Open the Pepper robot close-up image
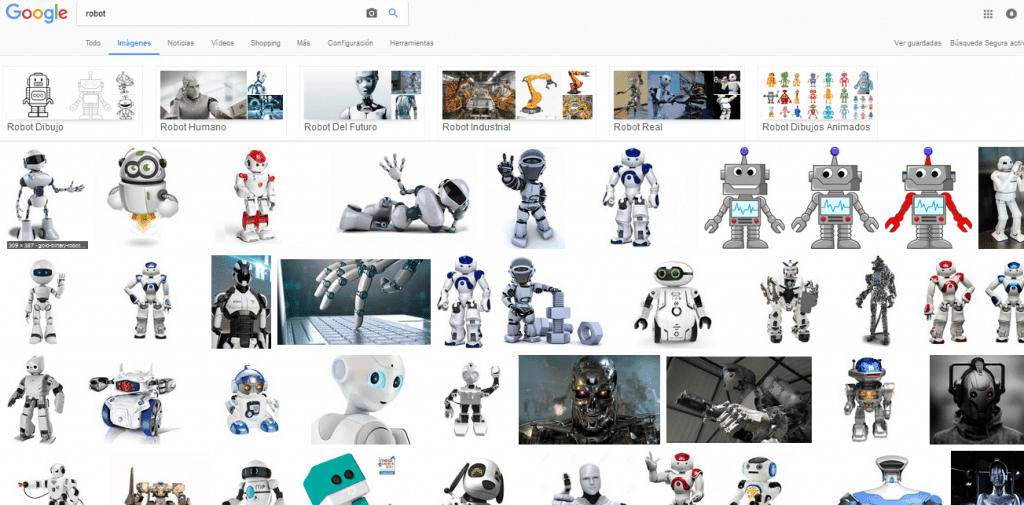 pyautogui.click(x=361, y=400)
